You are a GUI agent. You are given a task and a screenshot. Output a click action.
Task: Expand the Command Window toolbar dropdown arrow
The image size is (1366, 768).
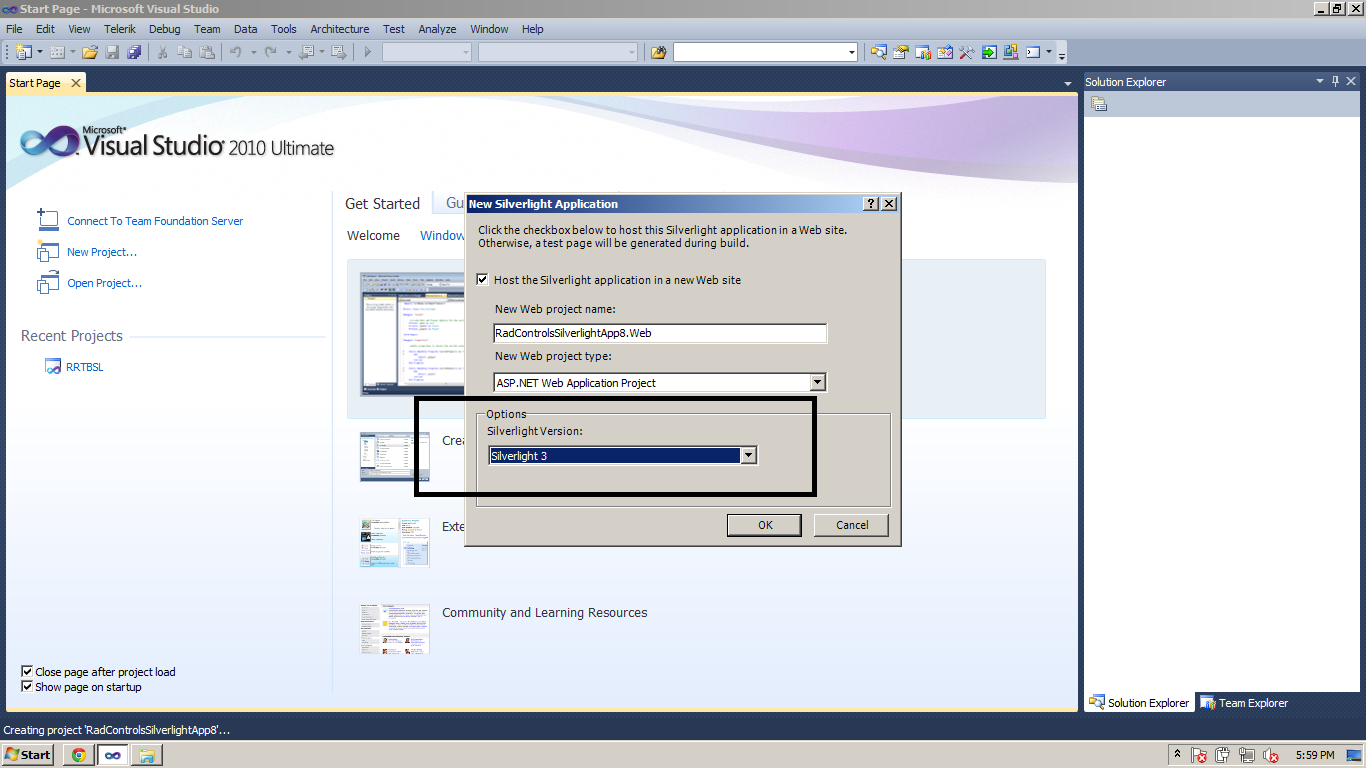coord(1048,52)
